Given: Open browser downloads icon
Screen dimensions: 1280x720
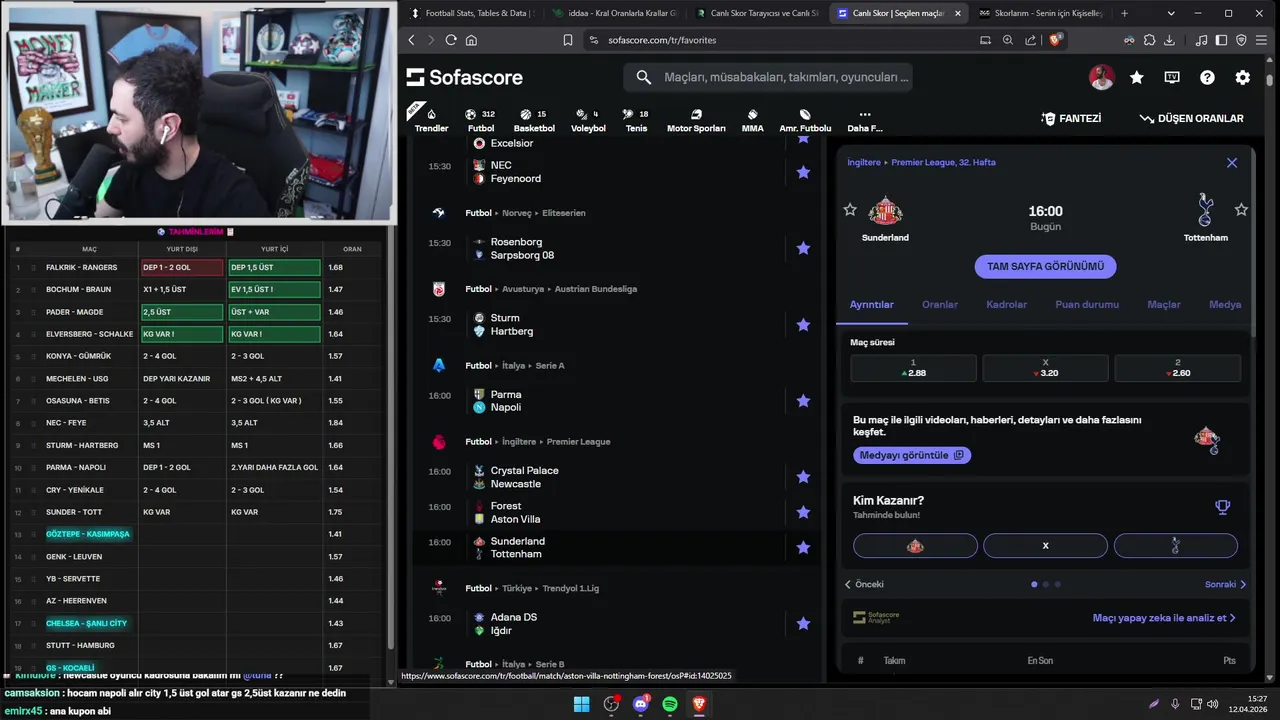Looking at the screenshot, I should point(1169,40).
